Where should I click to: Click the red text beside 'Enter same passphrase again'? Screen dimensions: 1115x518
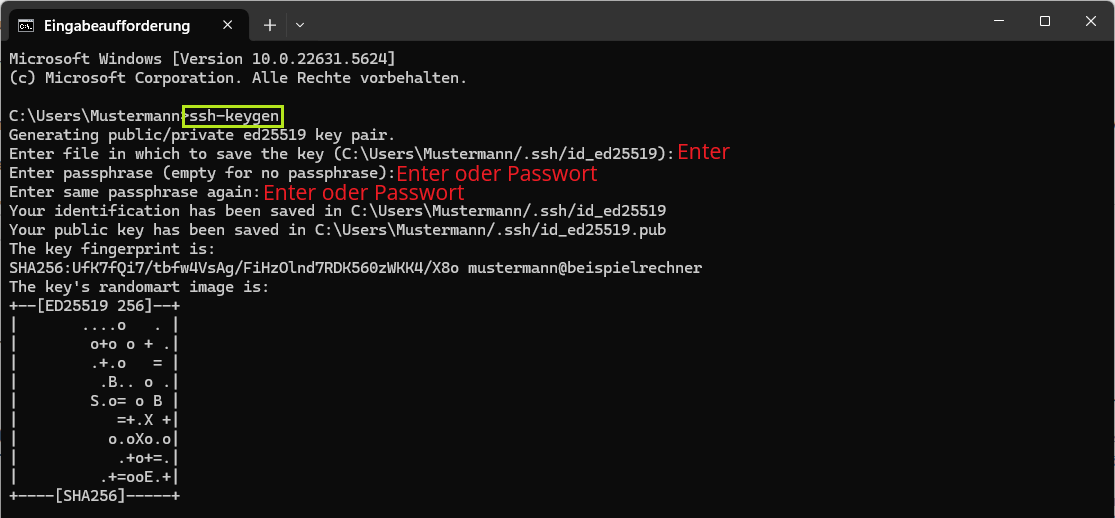364,193
